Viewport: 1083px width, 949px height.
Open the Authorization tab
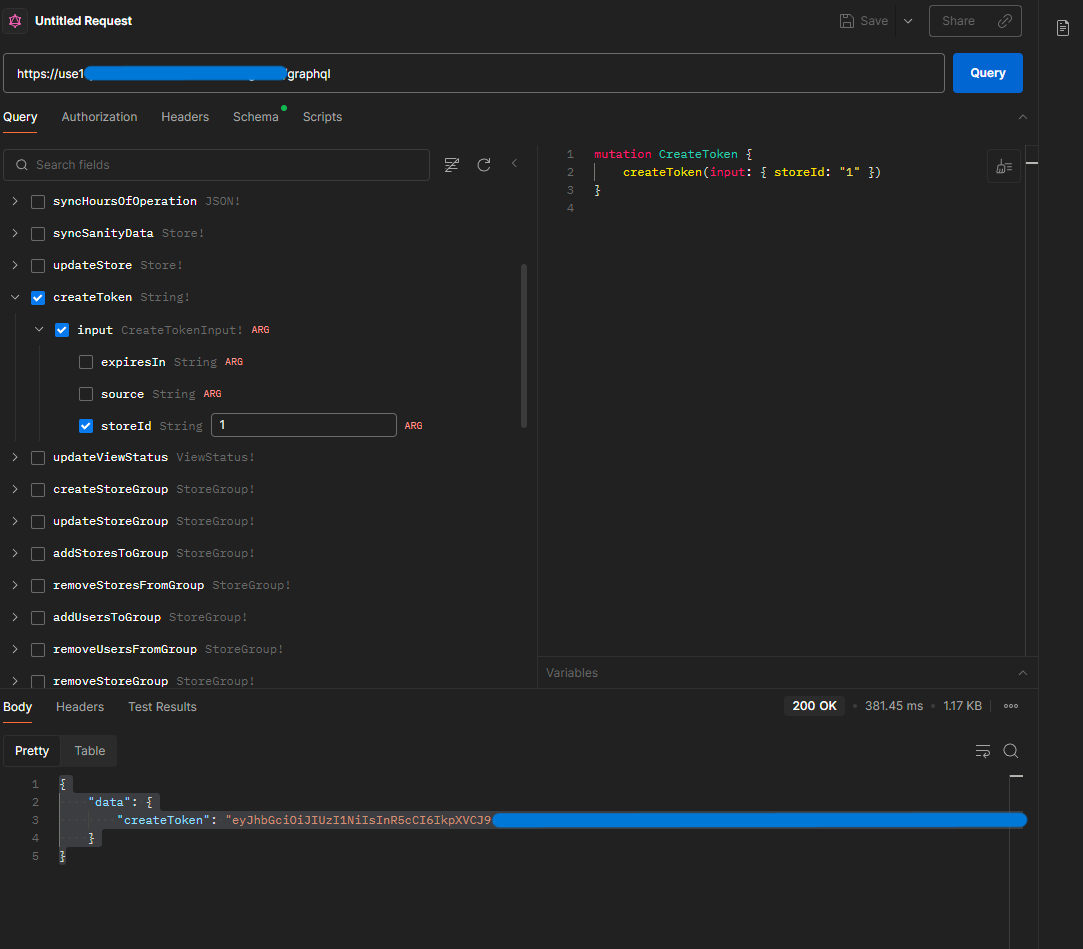tap(99, 117)
